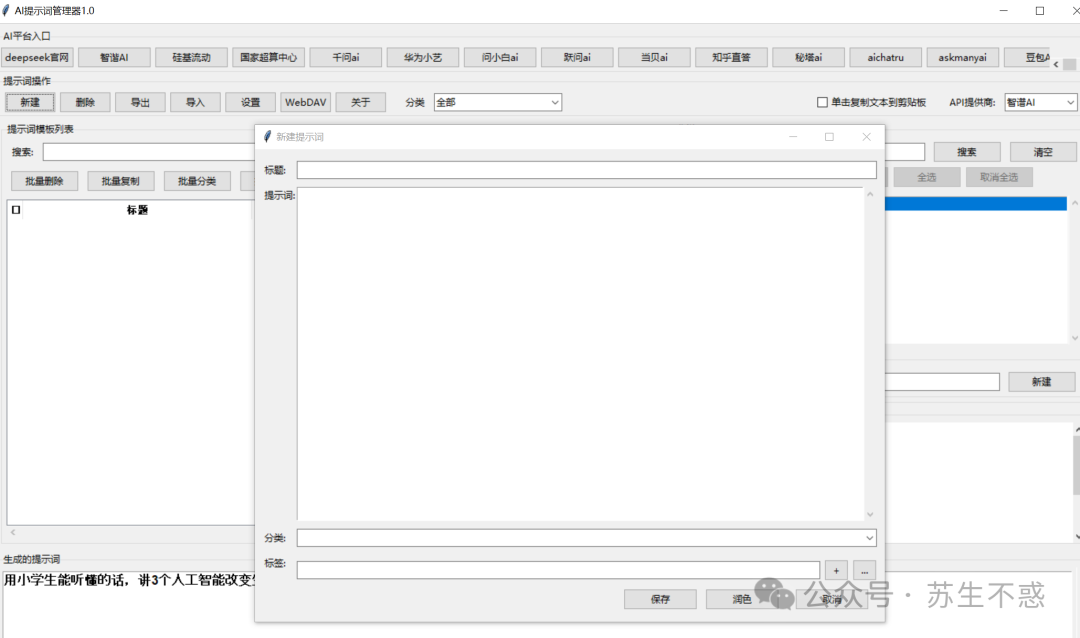Click the 导出 button

point(141,102)
